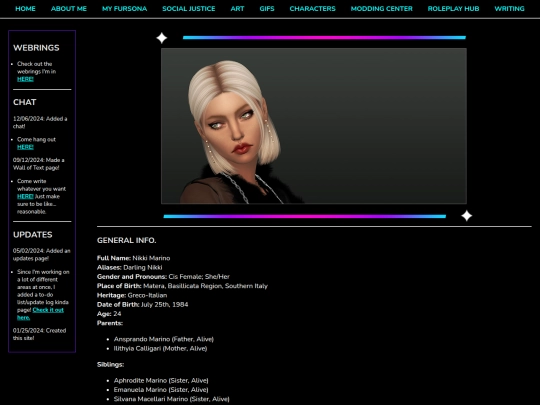
Task: Click the 'Parents:' label
Action: coord(110,323)
